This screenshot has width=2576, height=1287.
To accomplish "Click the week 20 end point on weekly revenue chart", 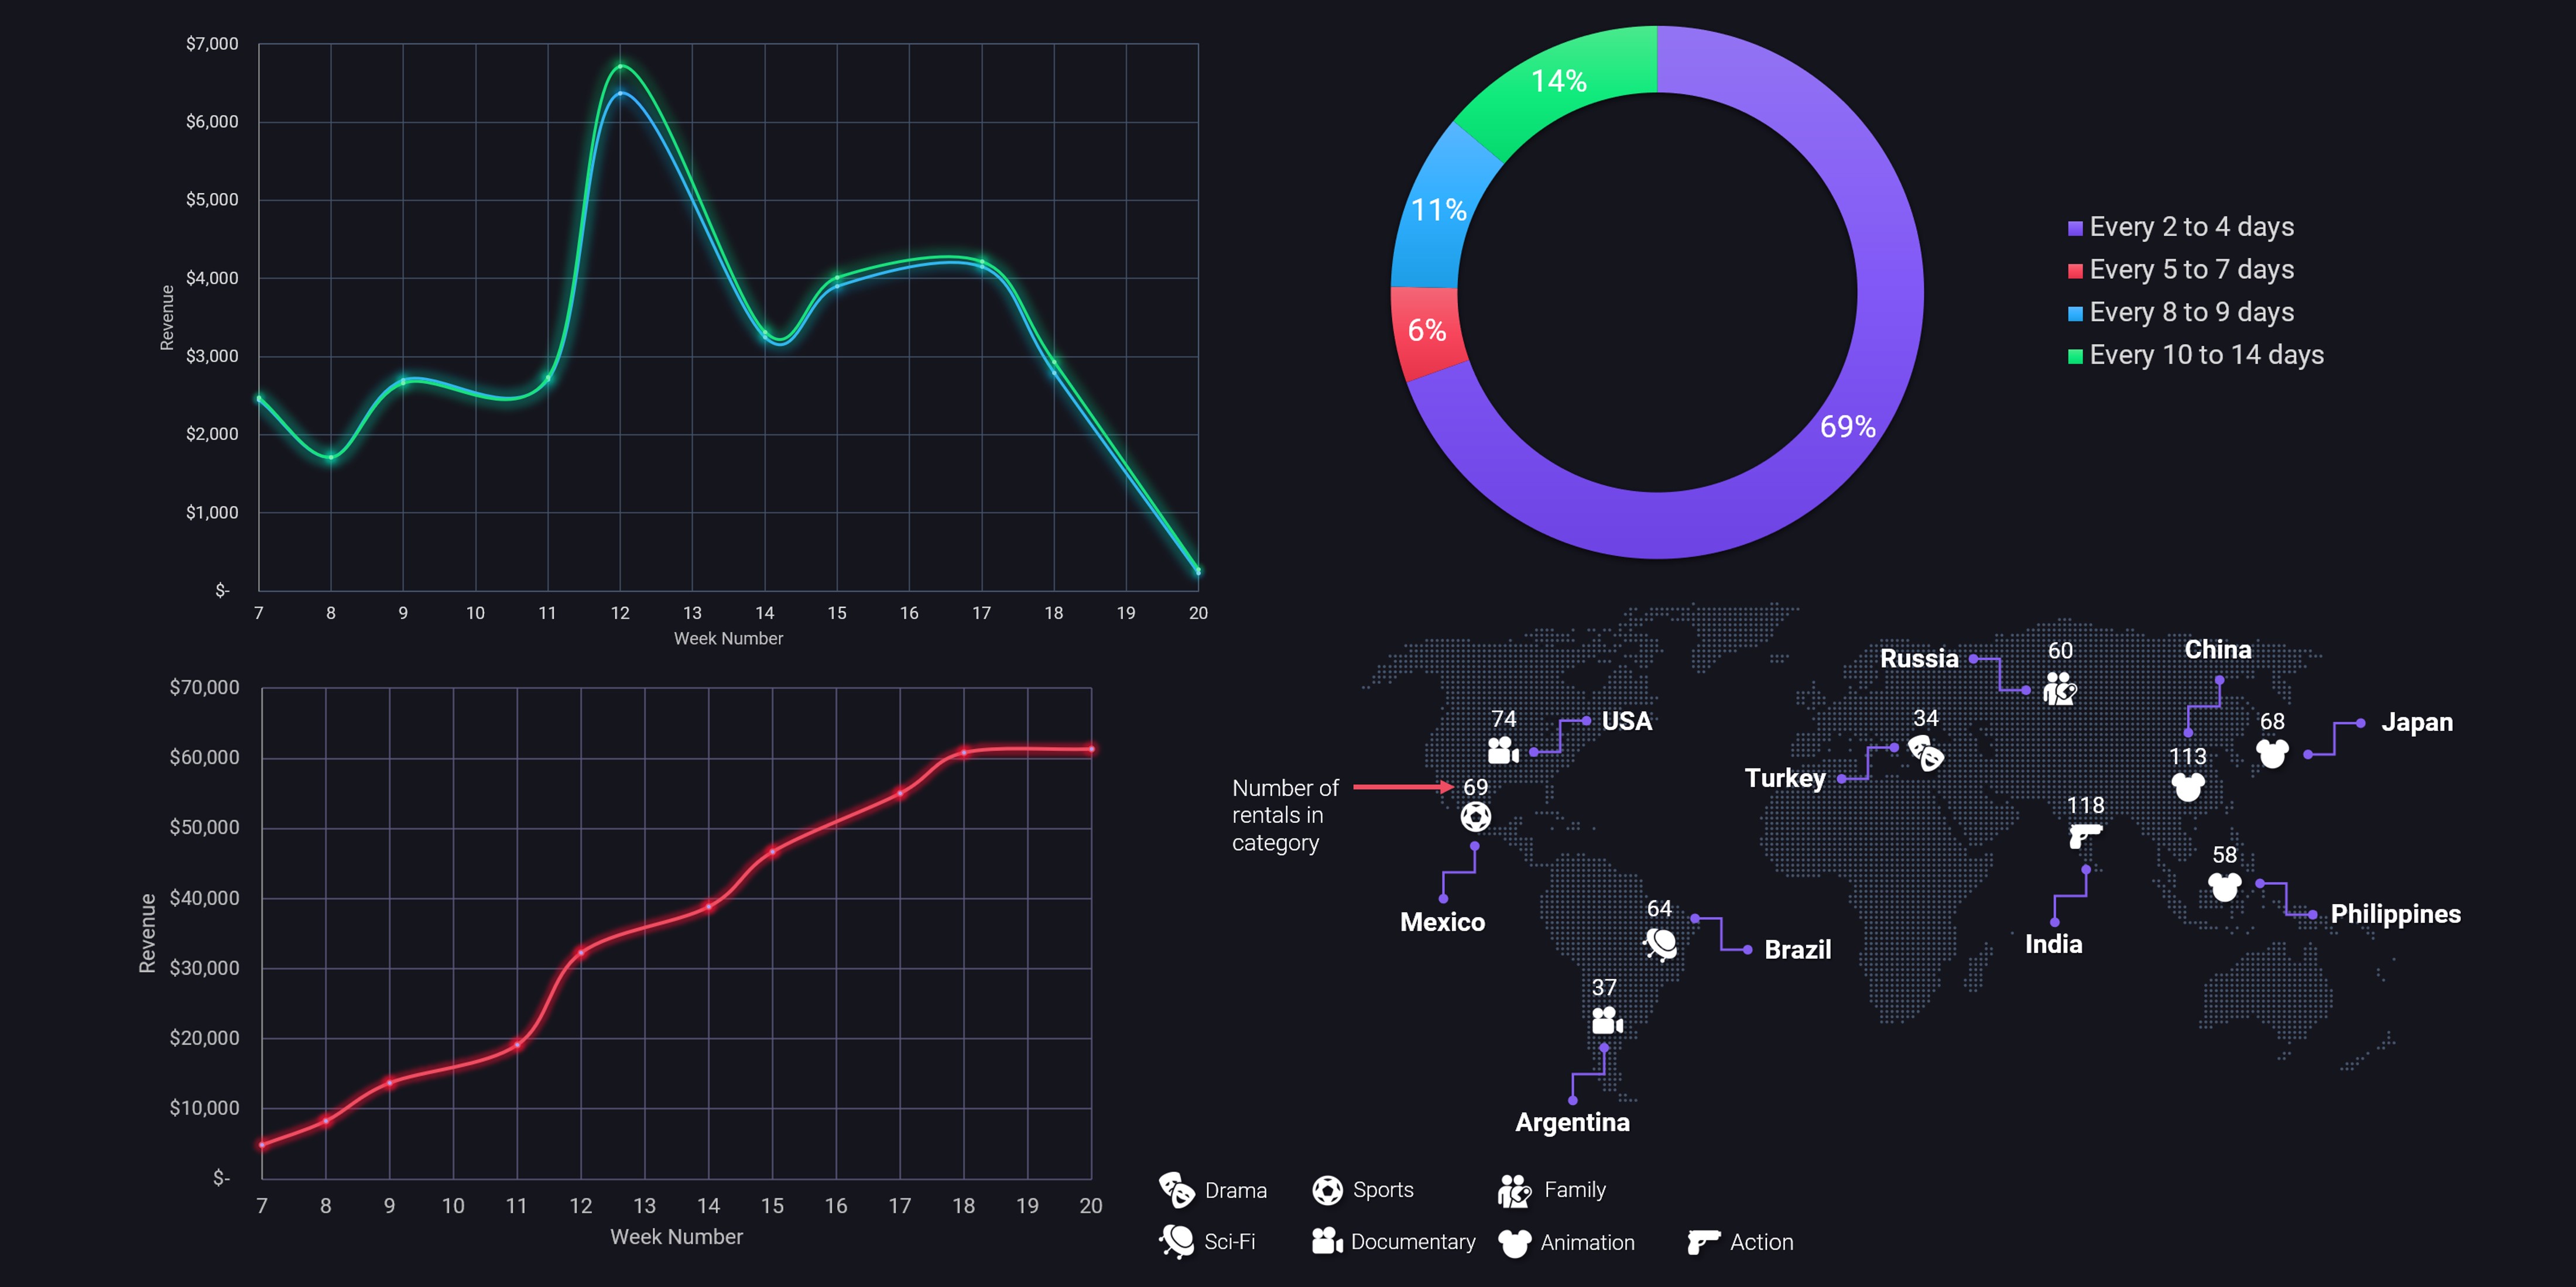I will click(x=1198, y=571).
